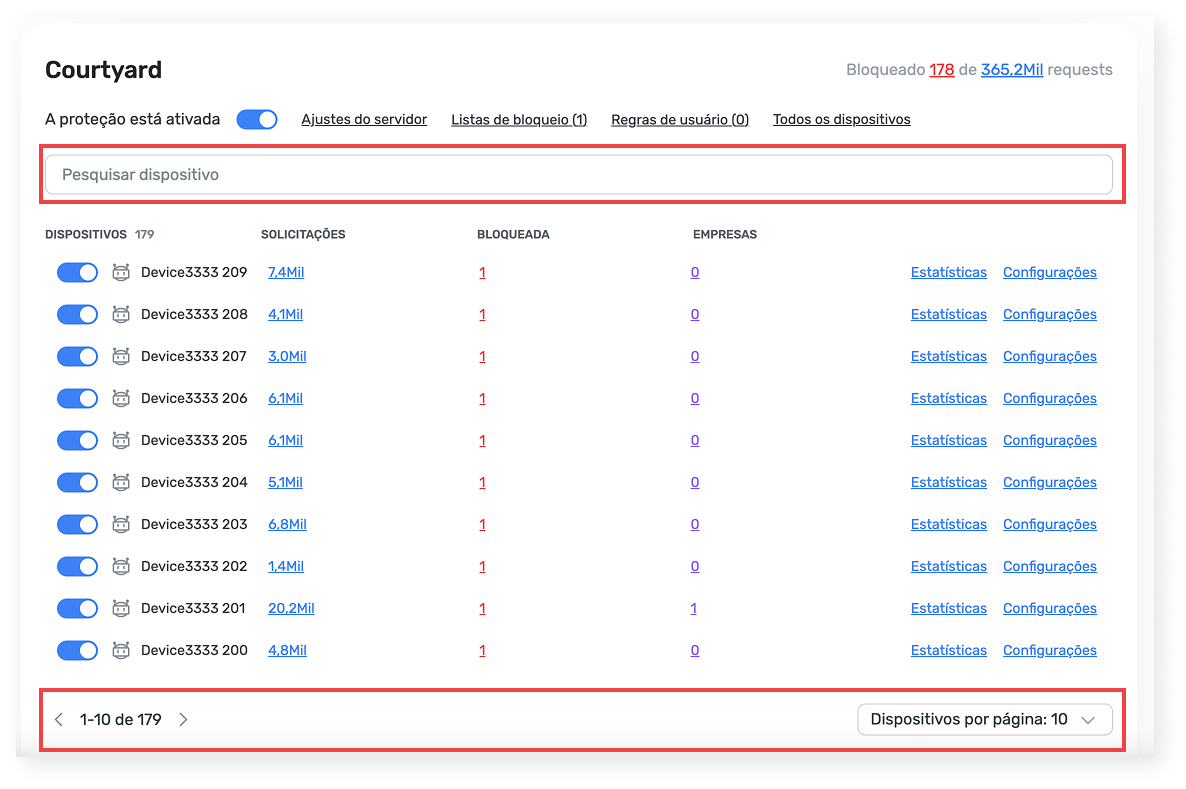Click the 20,2Mil requests link

coord(291,608)
